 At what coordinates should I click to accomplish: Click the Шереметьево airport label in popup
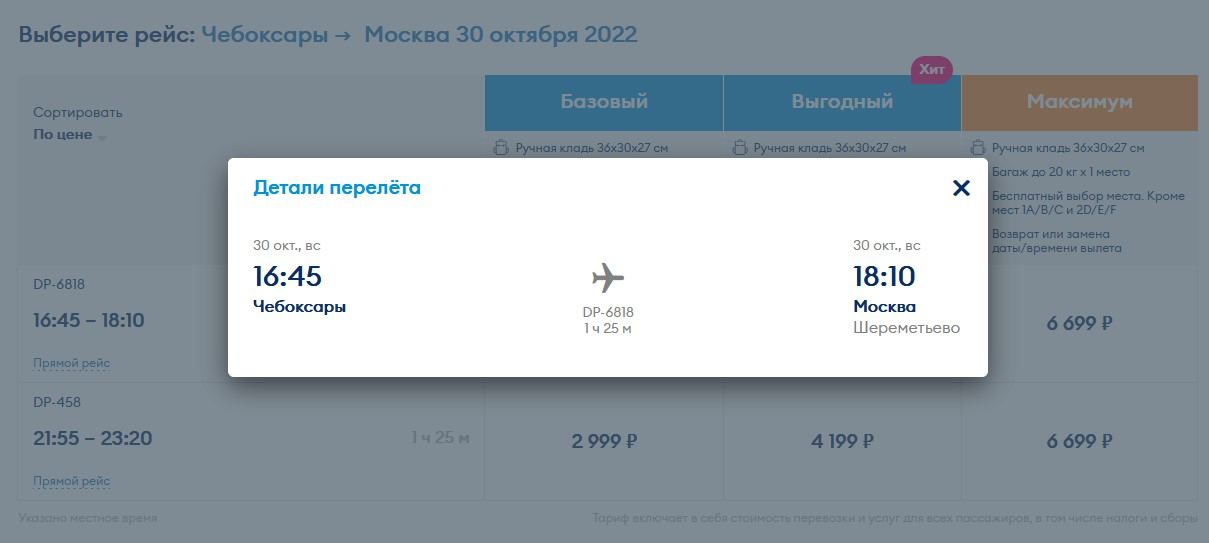coord(906,328)
